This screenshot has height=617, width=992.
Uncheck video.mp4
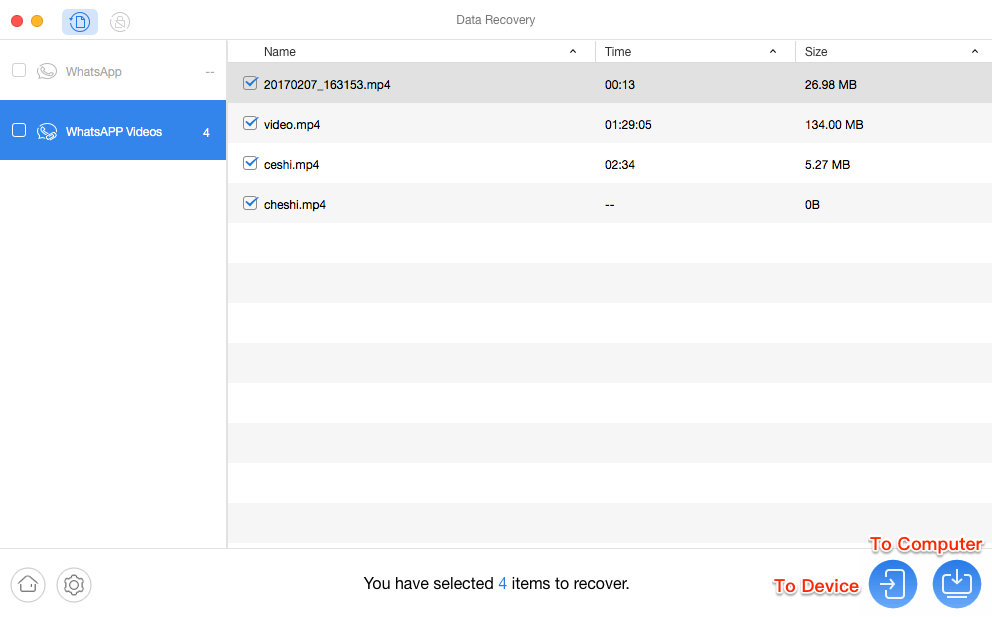pyautogui.click(x=251, y=123)
